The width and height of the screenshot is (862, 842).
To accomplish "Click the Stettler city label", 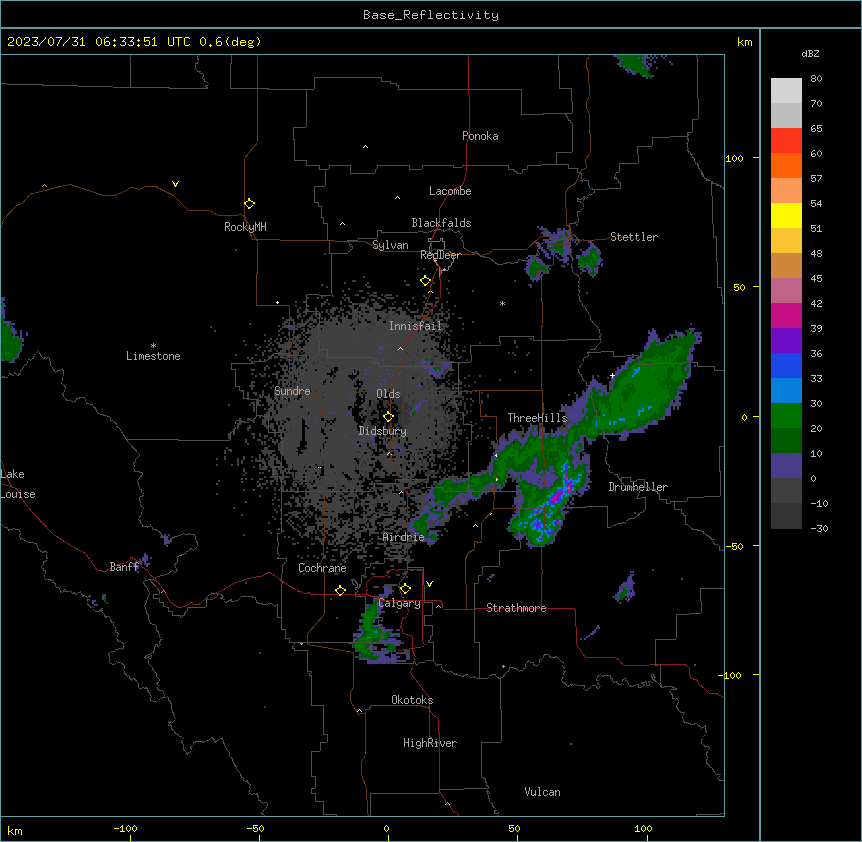I will click(634, 237).
